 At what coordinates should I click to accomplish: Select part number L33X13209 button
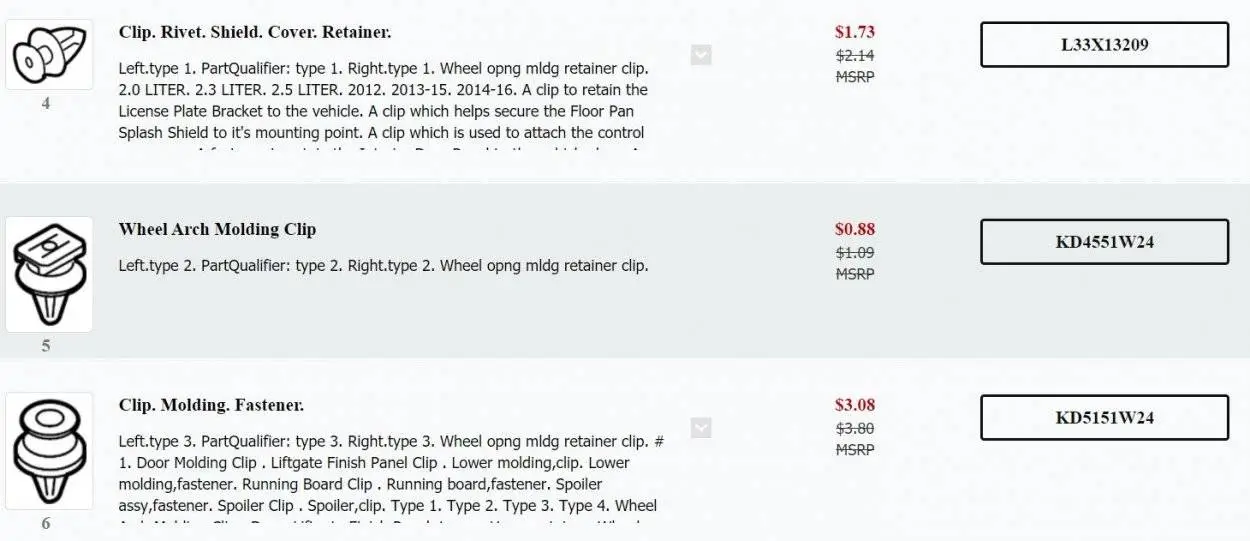(x=1104, y=45)
